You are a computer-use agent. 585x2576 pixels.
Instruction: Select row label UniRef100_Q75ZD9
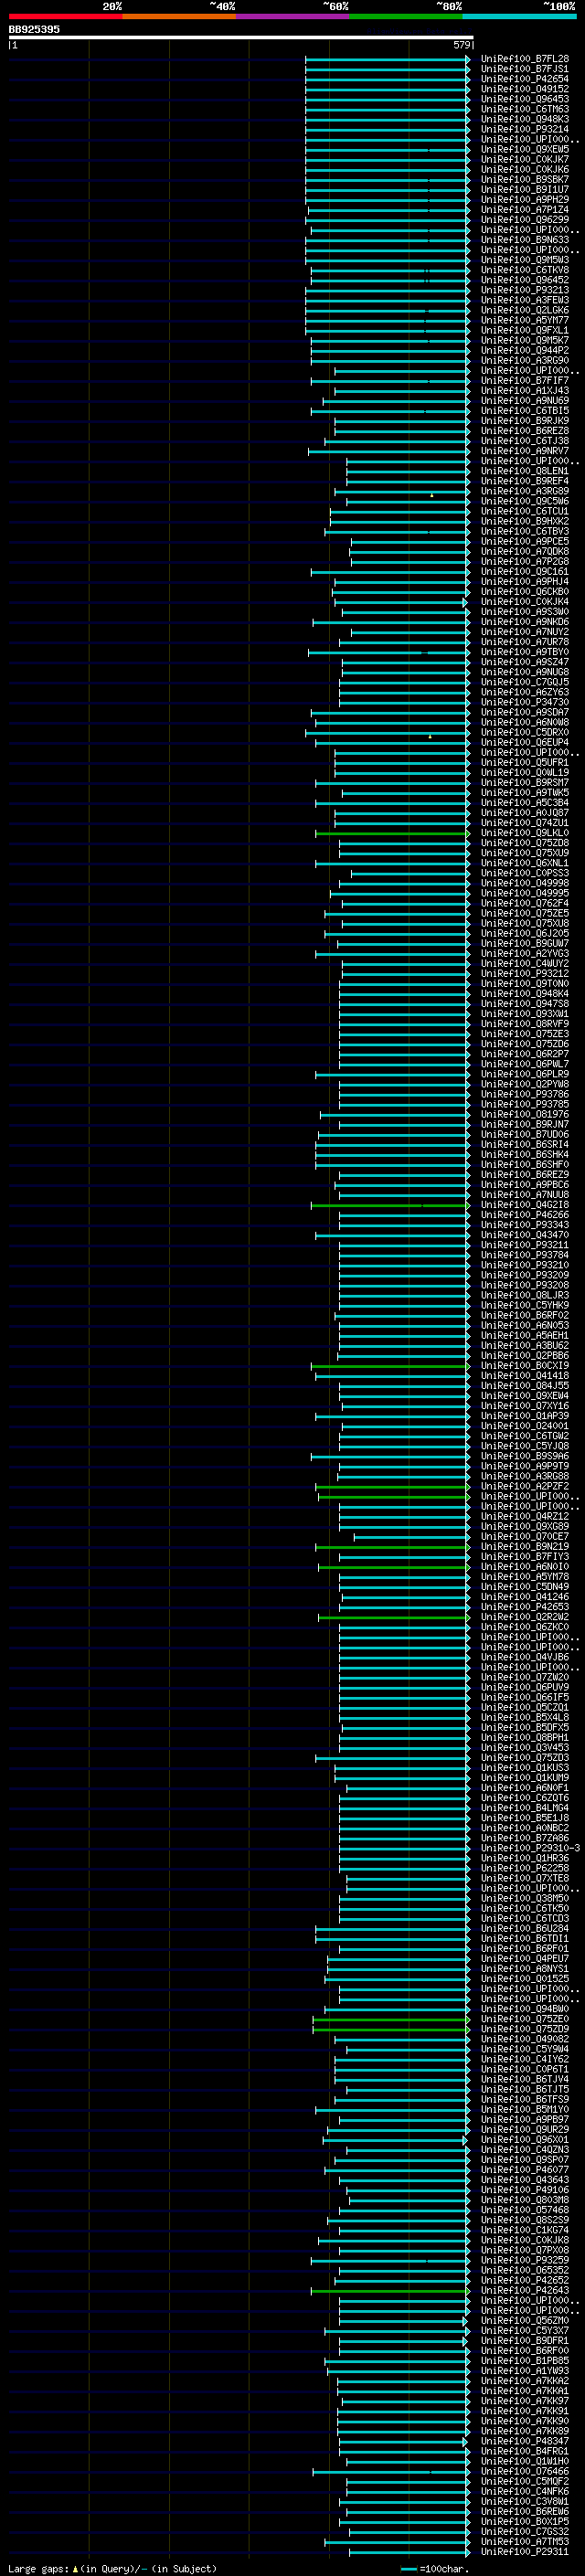tap(524, 2029)
